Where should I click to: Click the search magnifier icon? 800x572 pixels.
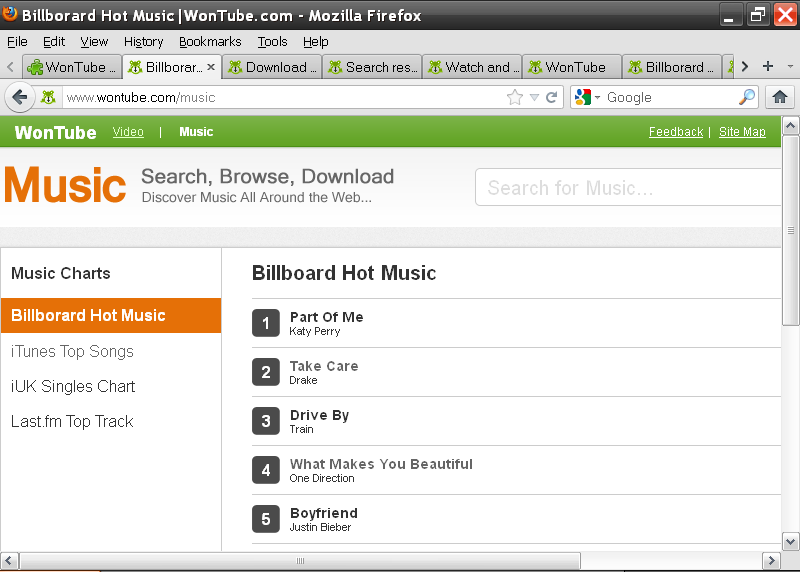747,97
